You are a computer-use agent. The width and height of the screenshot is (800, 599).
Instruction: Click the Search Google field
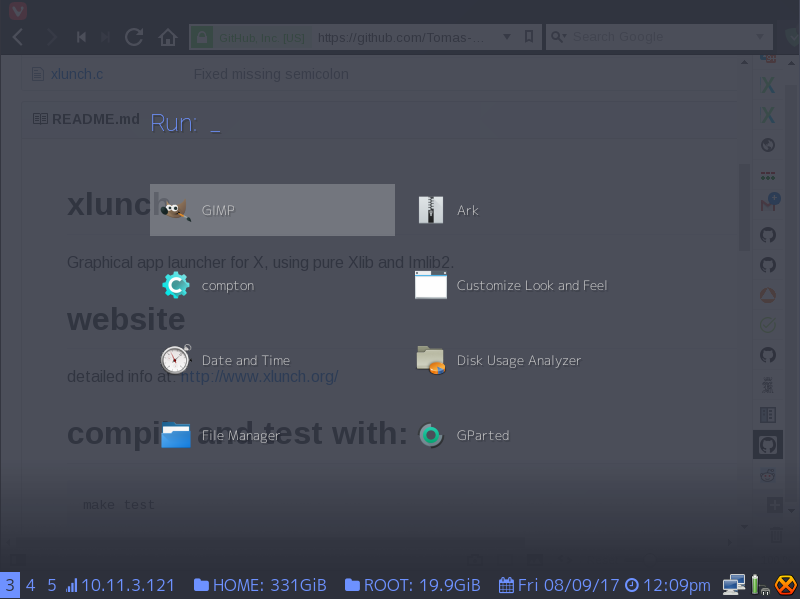661,37
